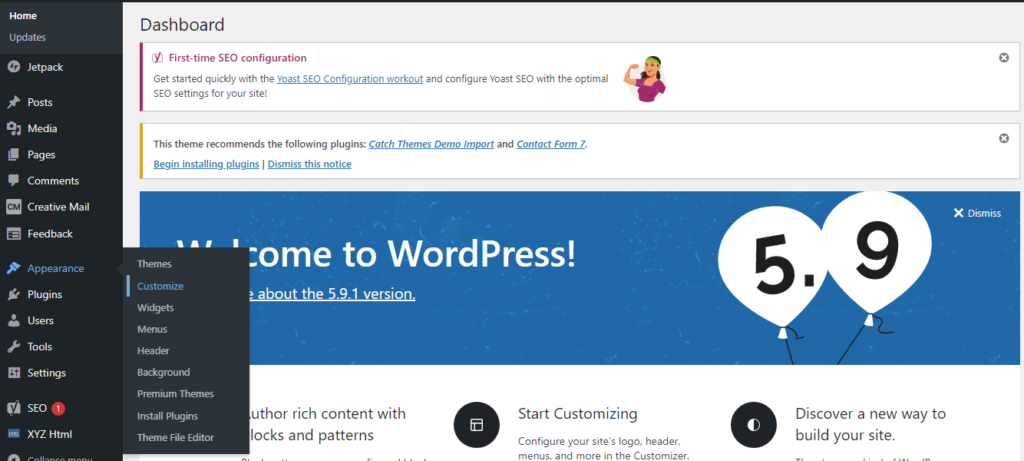This screenshot has height=461, width=1024.
Task: Open Header in Appearance flyout
Action: [153, 351]
